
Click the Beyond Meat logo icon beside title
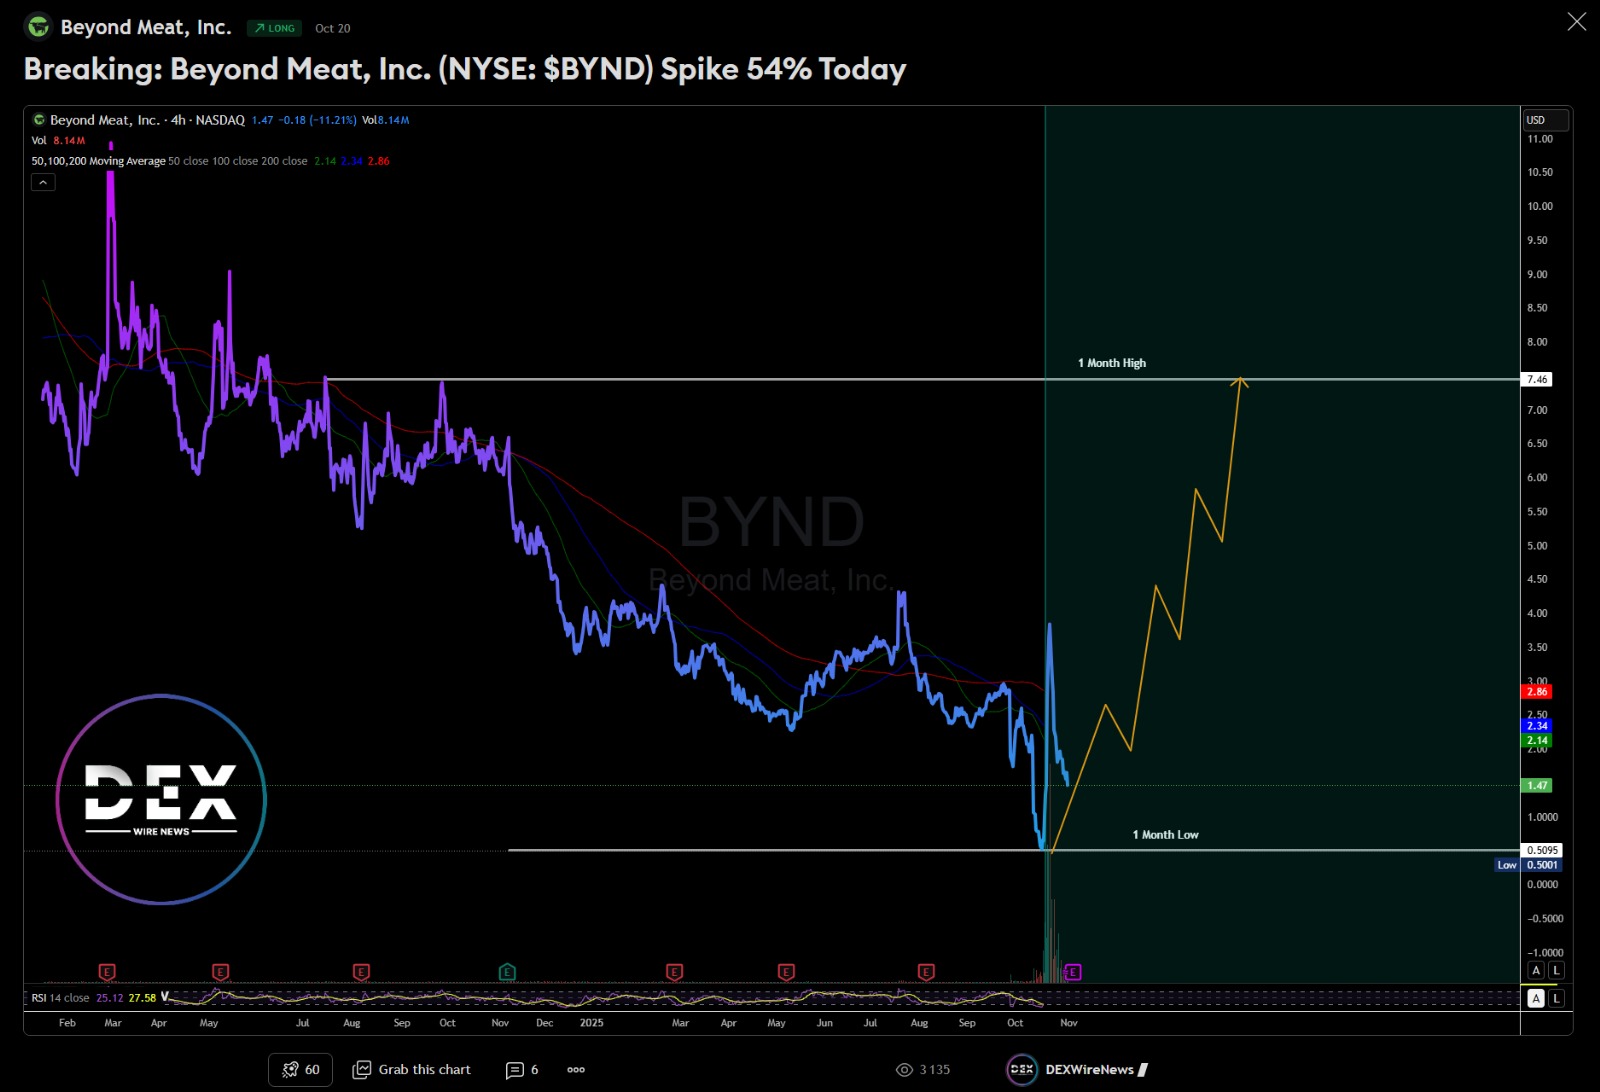38,27
